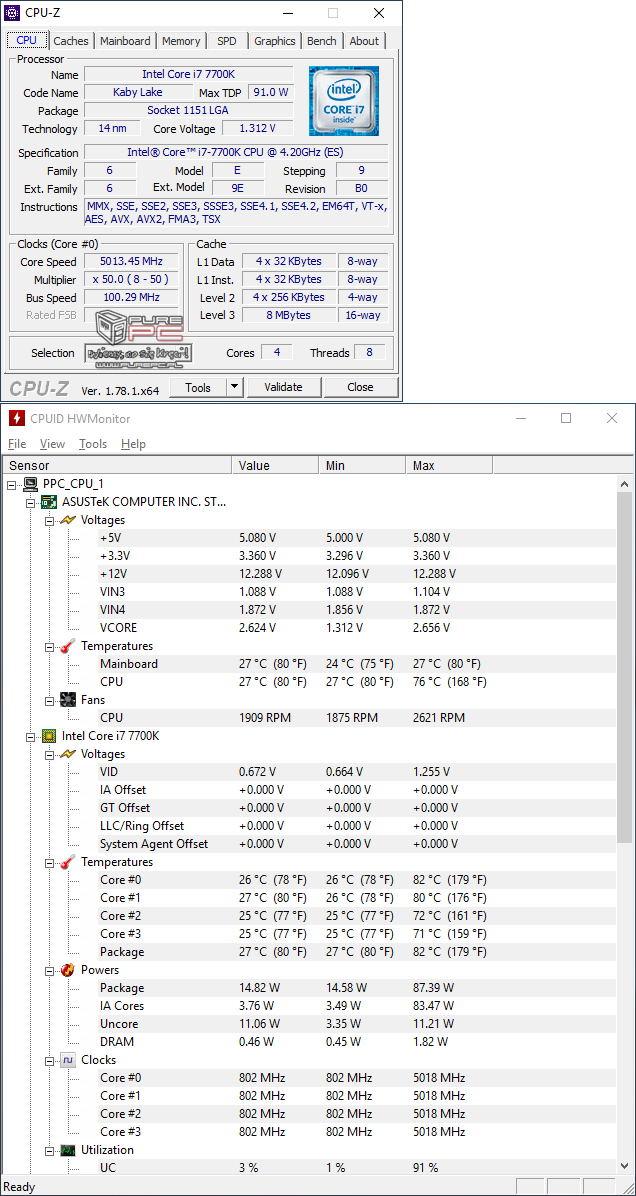
Task: Open the Bench tab
Action: [321, 41]
